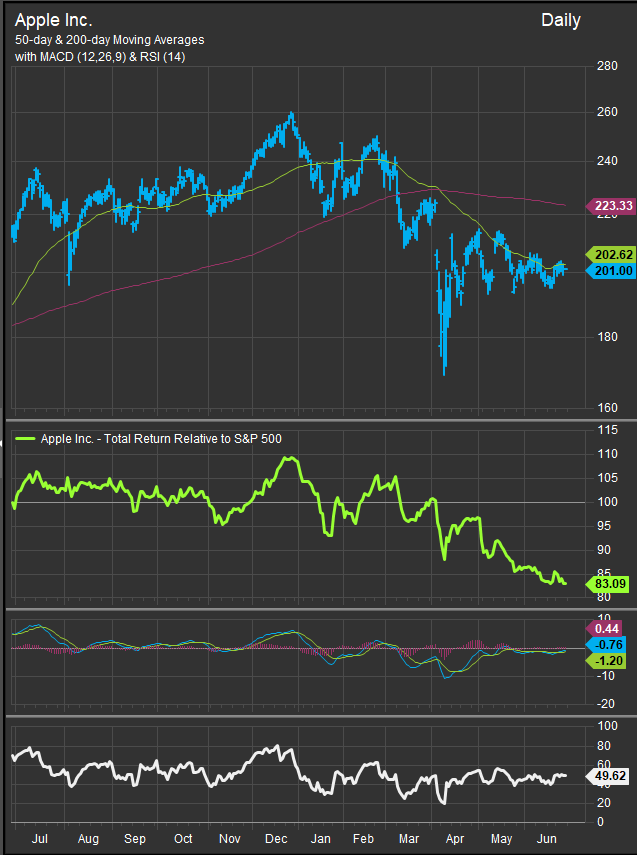Click the 280 price axis label
Screen dimensions: 637x855
click(606, 67)
